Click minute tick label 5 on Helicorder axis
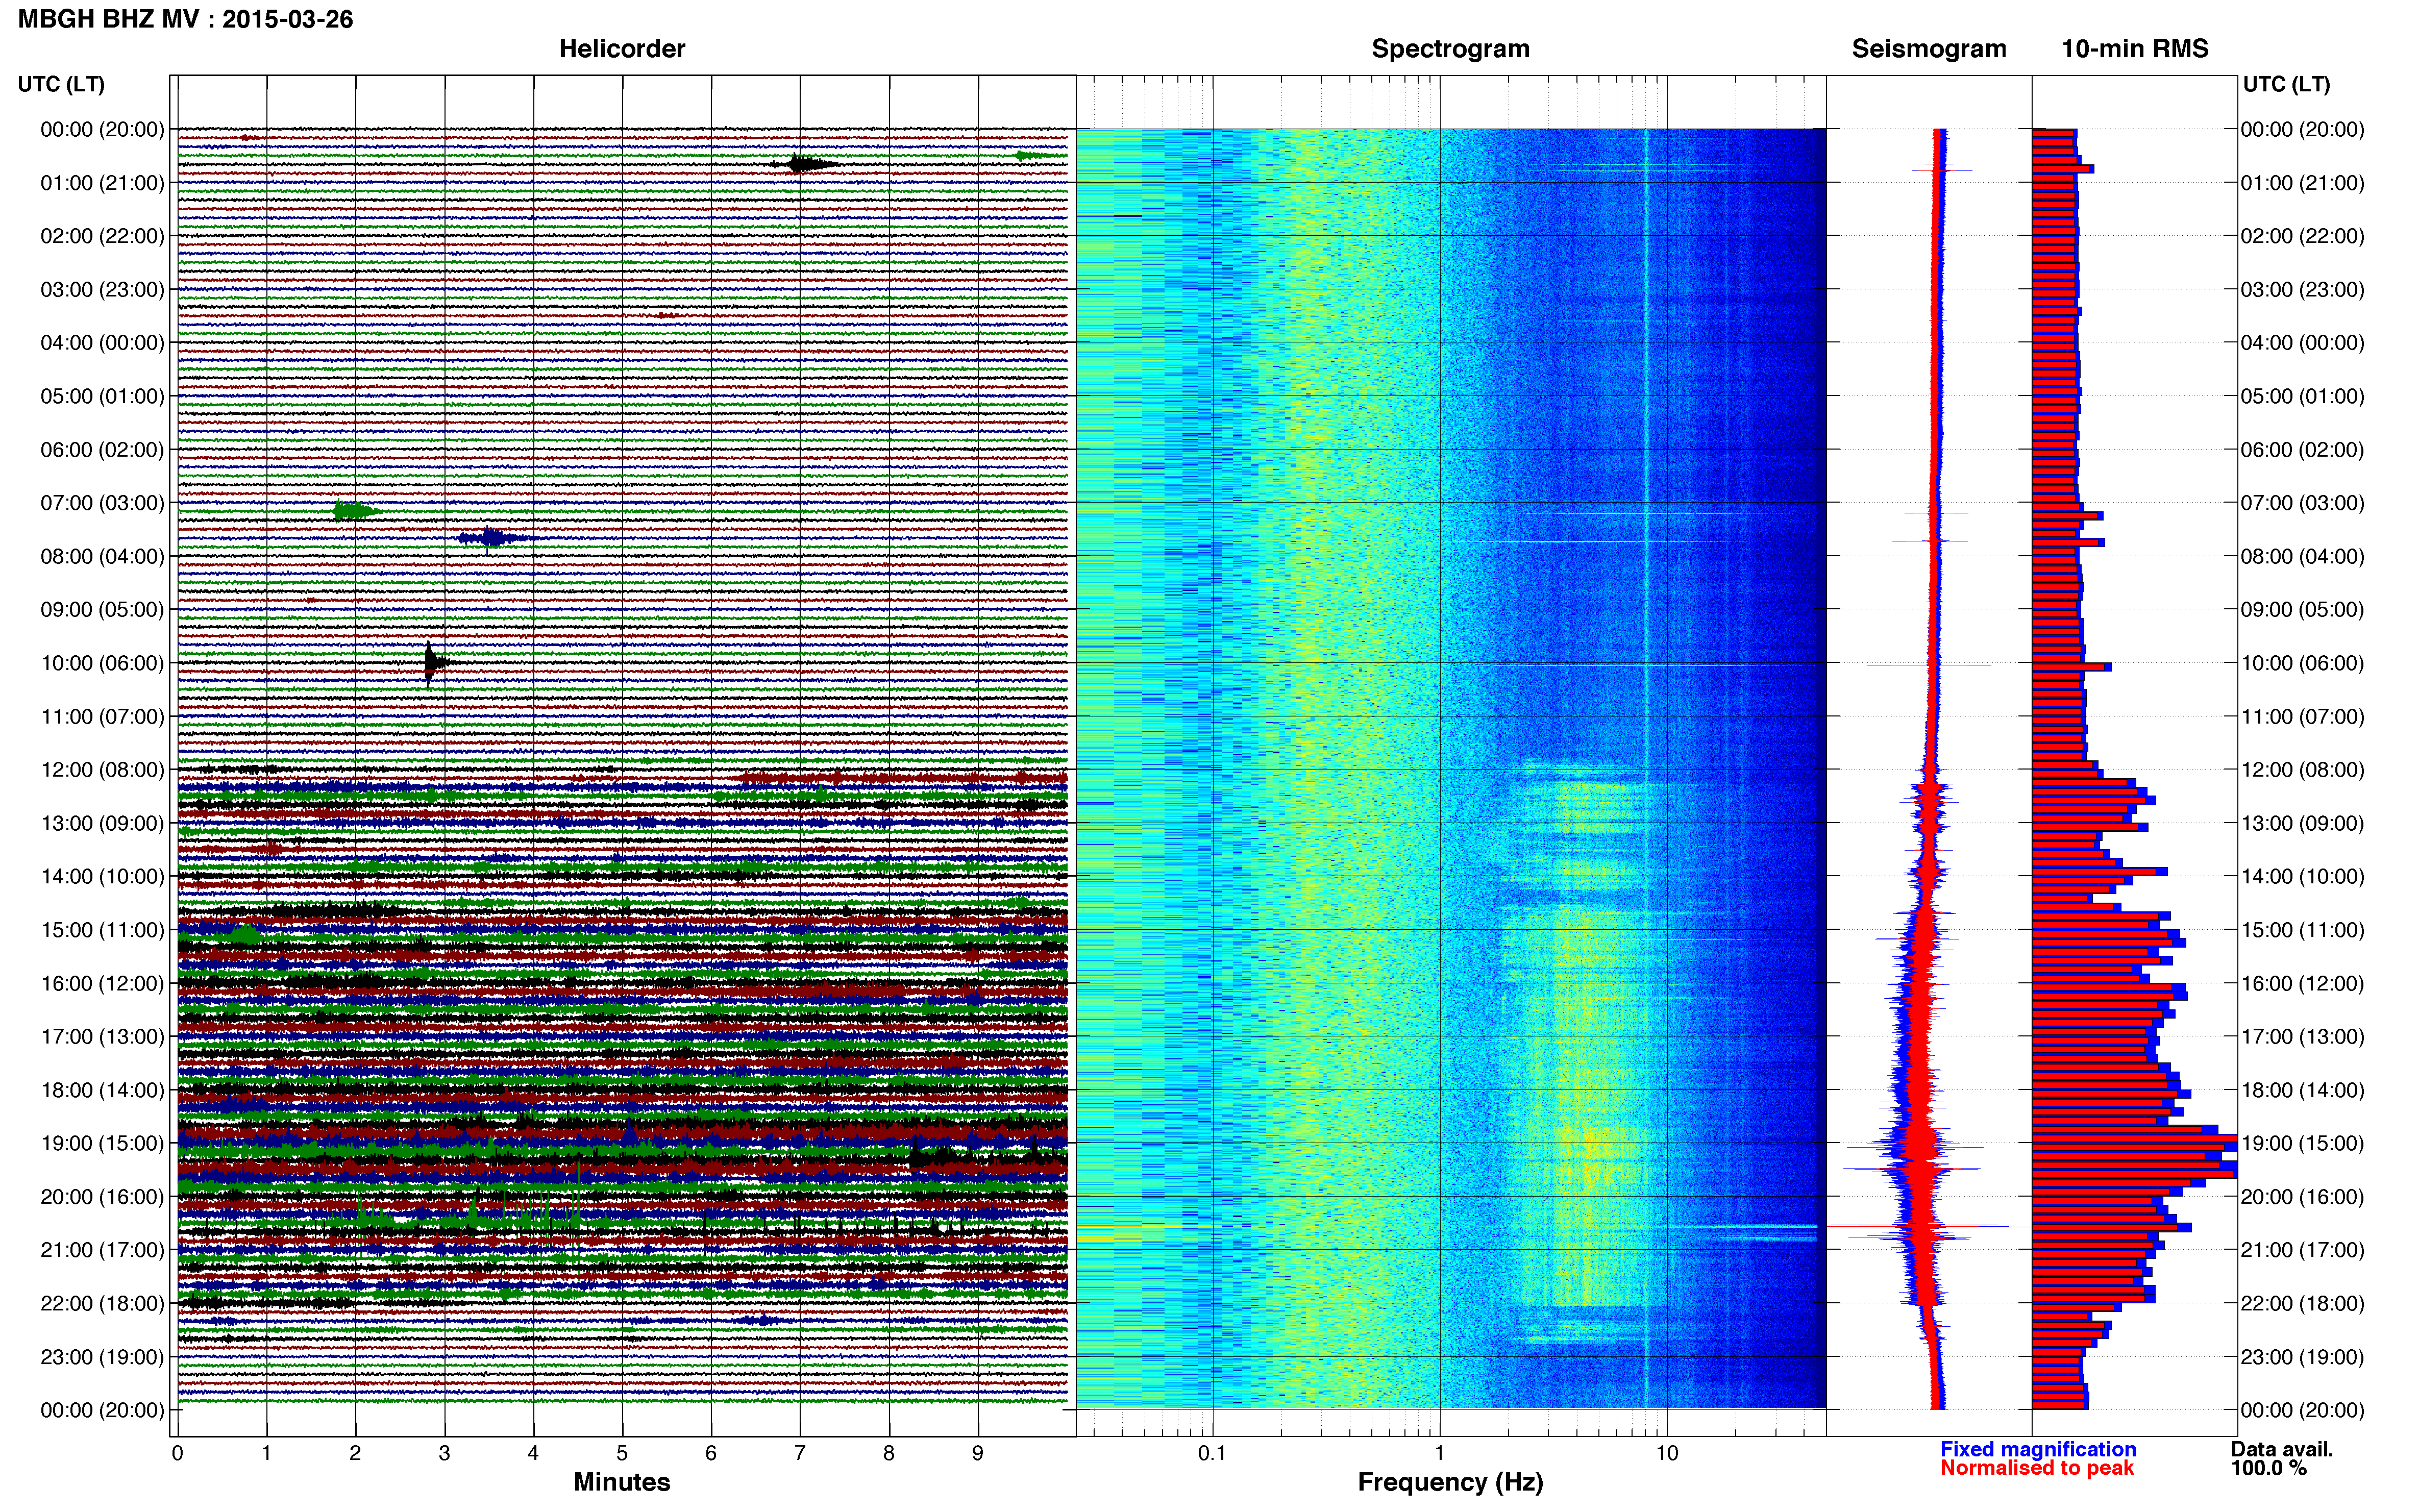 point(622,1453)
